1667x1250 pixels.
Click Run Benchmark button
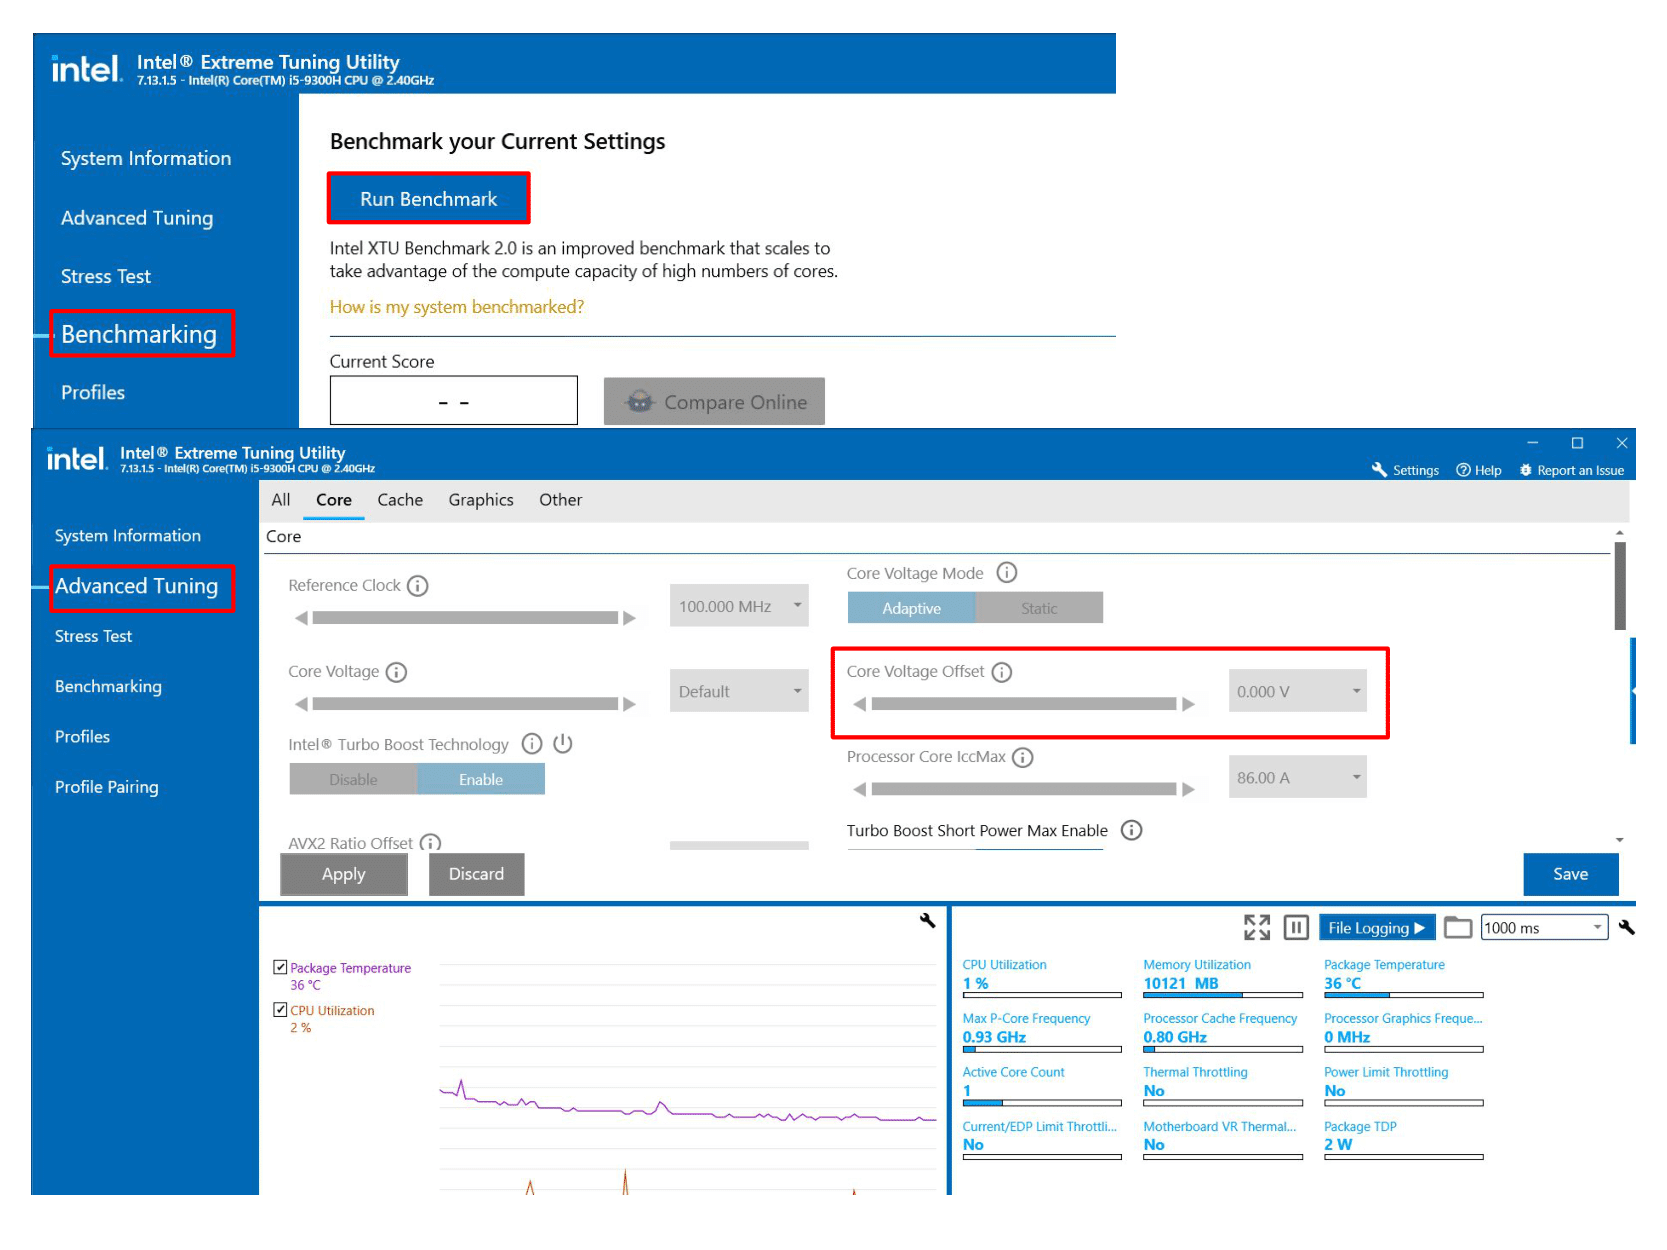tap(428, 199)
